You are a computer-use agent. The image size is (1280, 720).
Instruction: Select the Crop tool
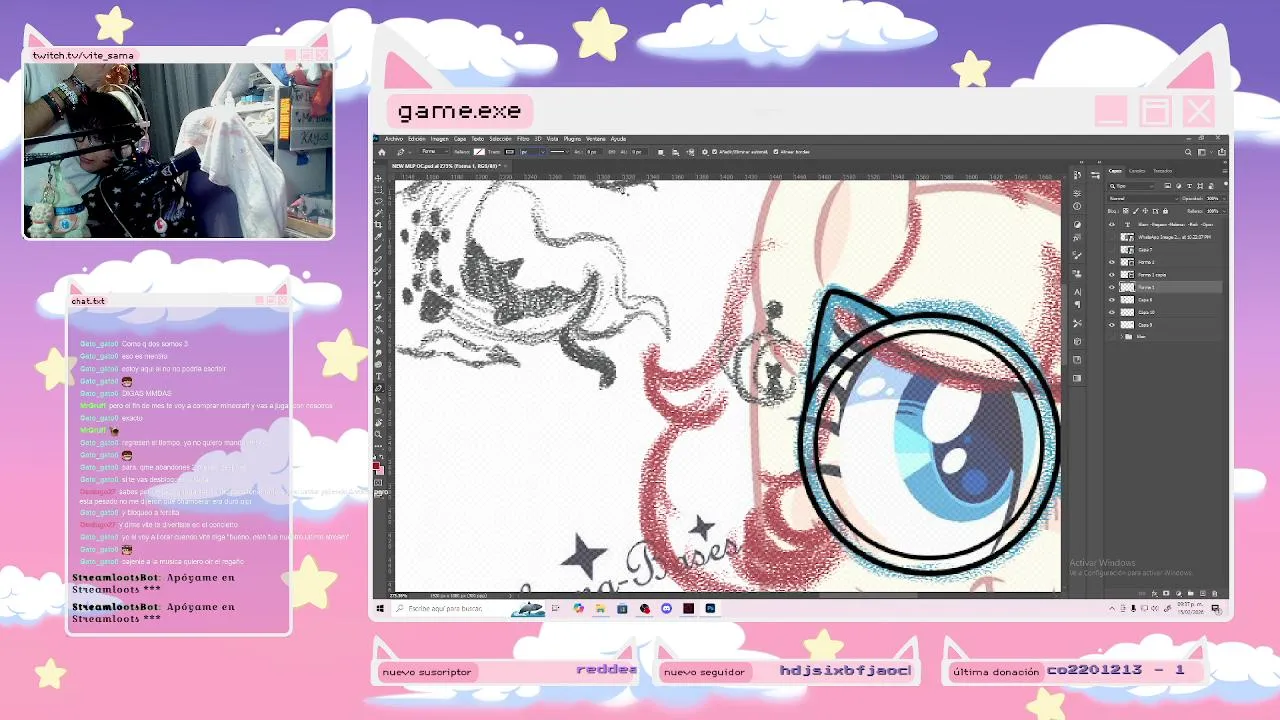[x=378, y=224]
